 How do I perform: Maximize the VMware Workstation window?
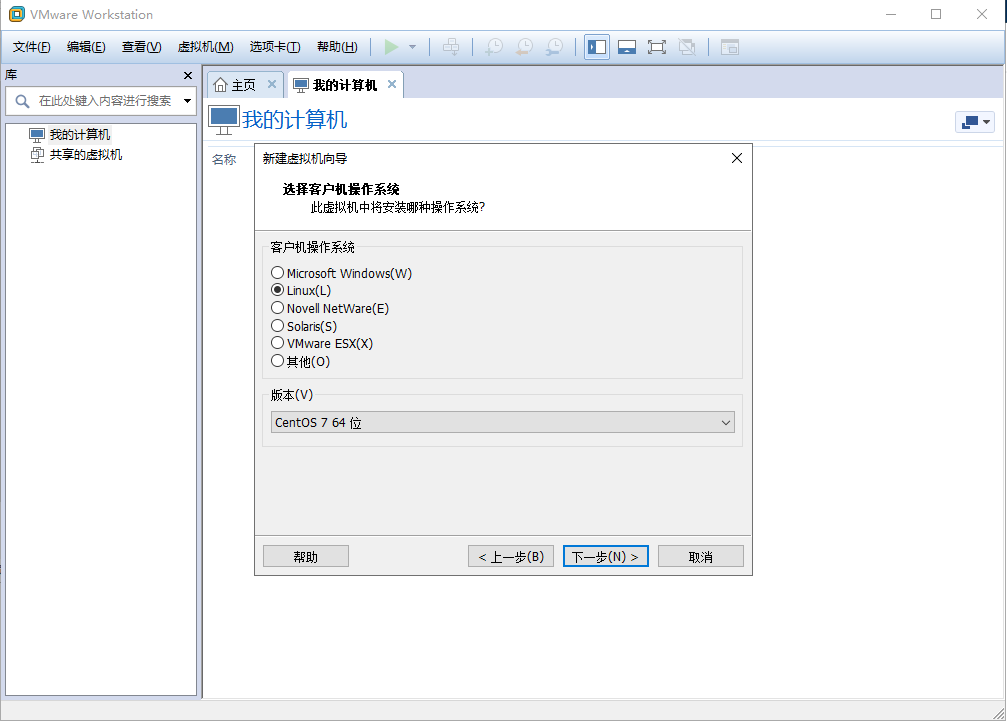pos(936,14)
